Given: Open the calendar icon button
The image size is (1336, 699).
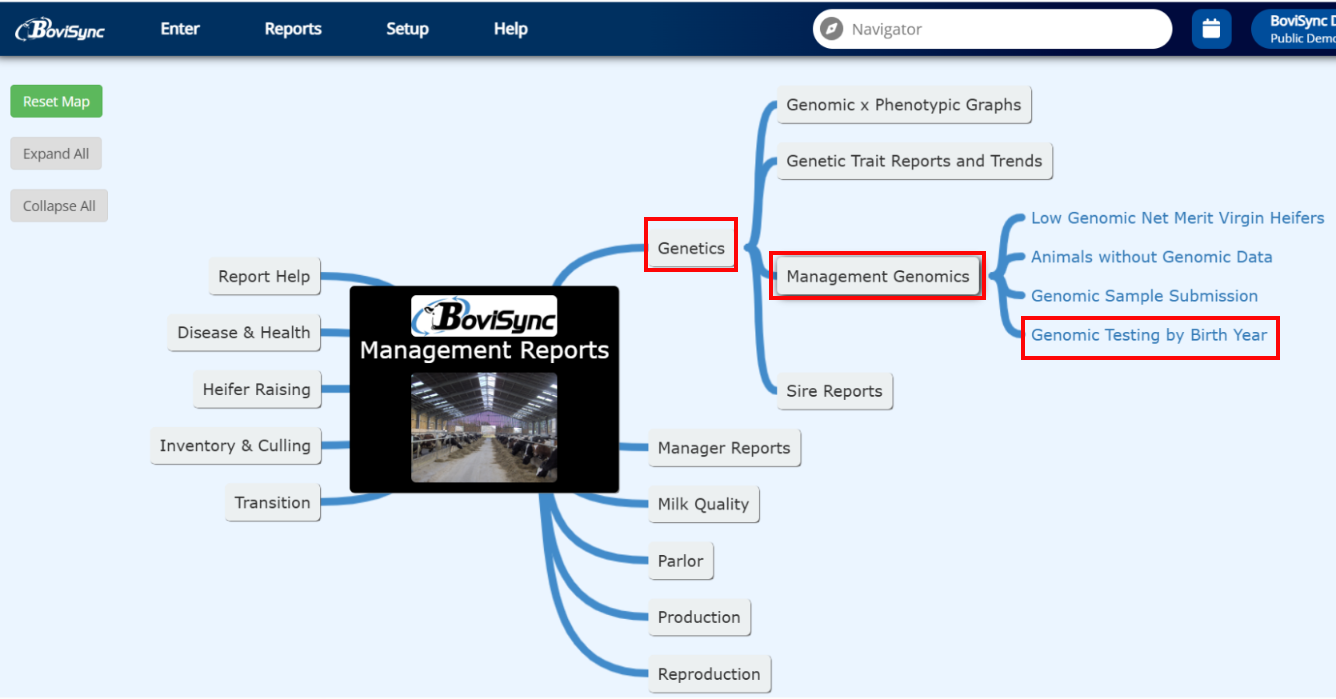Looking at the screenshot, I should (1211, 29).
